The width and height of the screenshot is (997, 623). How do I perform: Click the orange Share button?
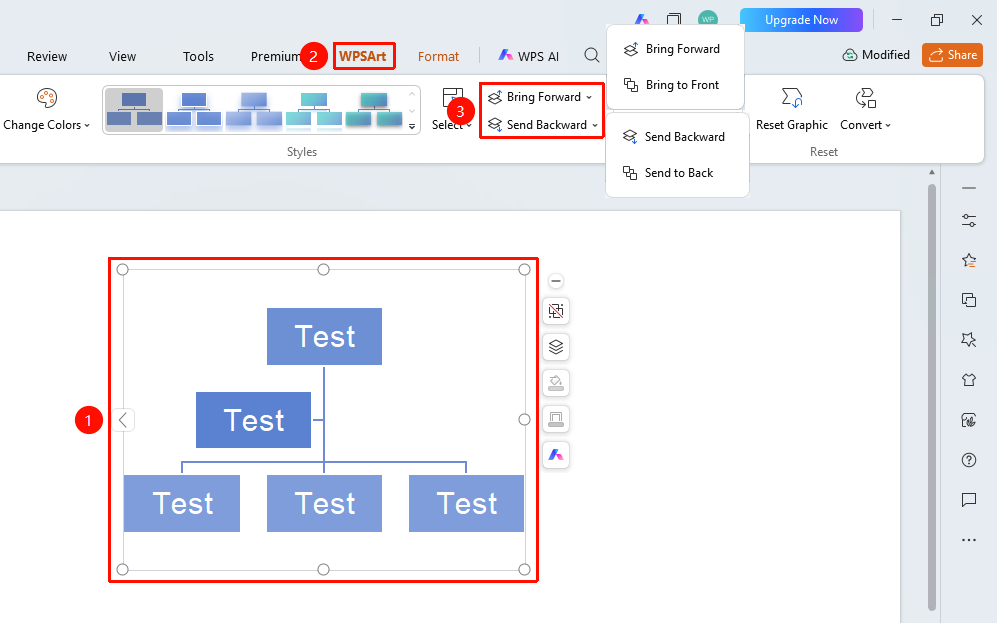pos(952,55)
